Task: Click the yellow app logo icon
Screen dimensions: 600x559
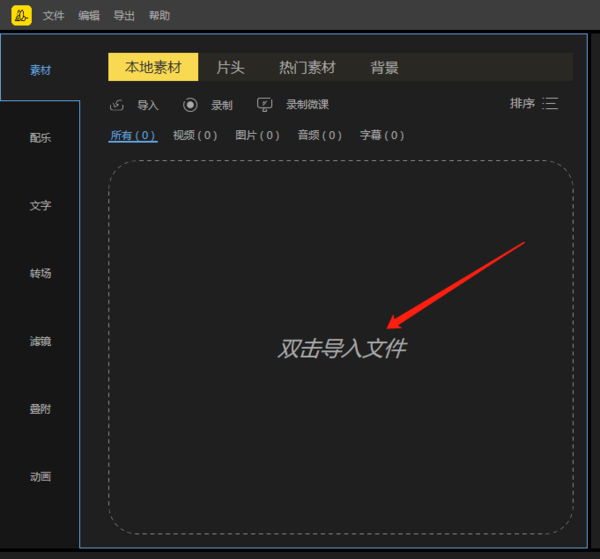Action: pos(21,16)
